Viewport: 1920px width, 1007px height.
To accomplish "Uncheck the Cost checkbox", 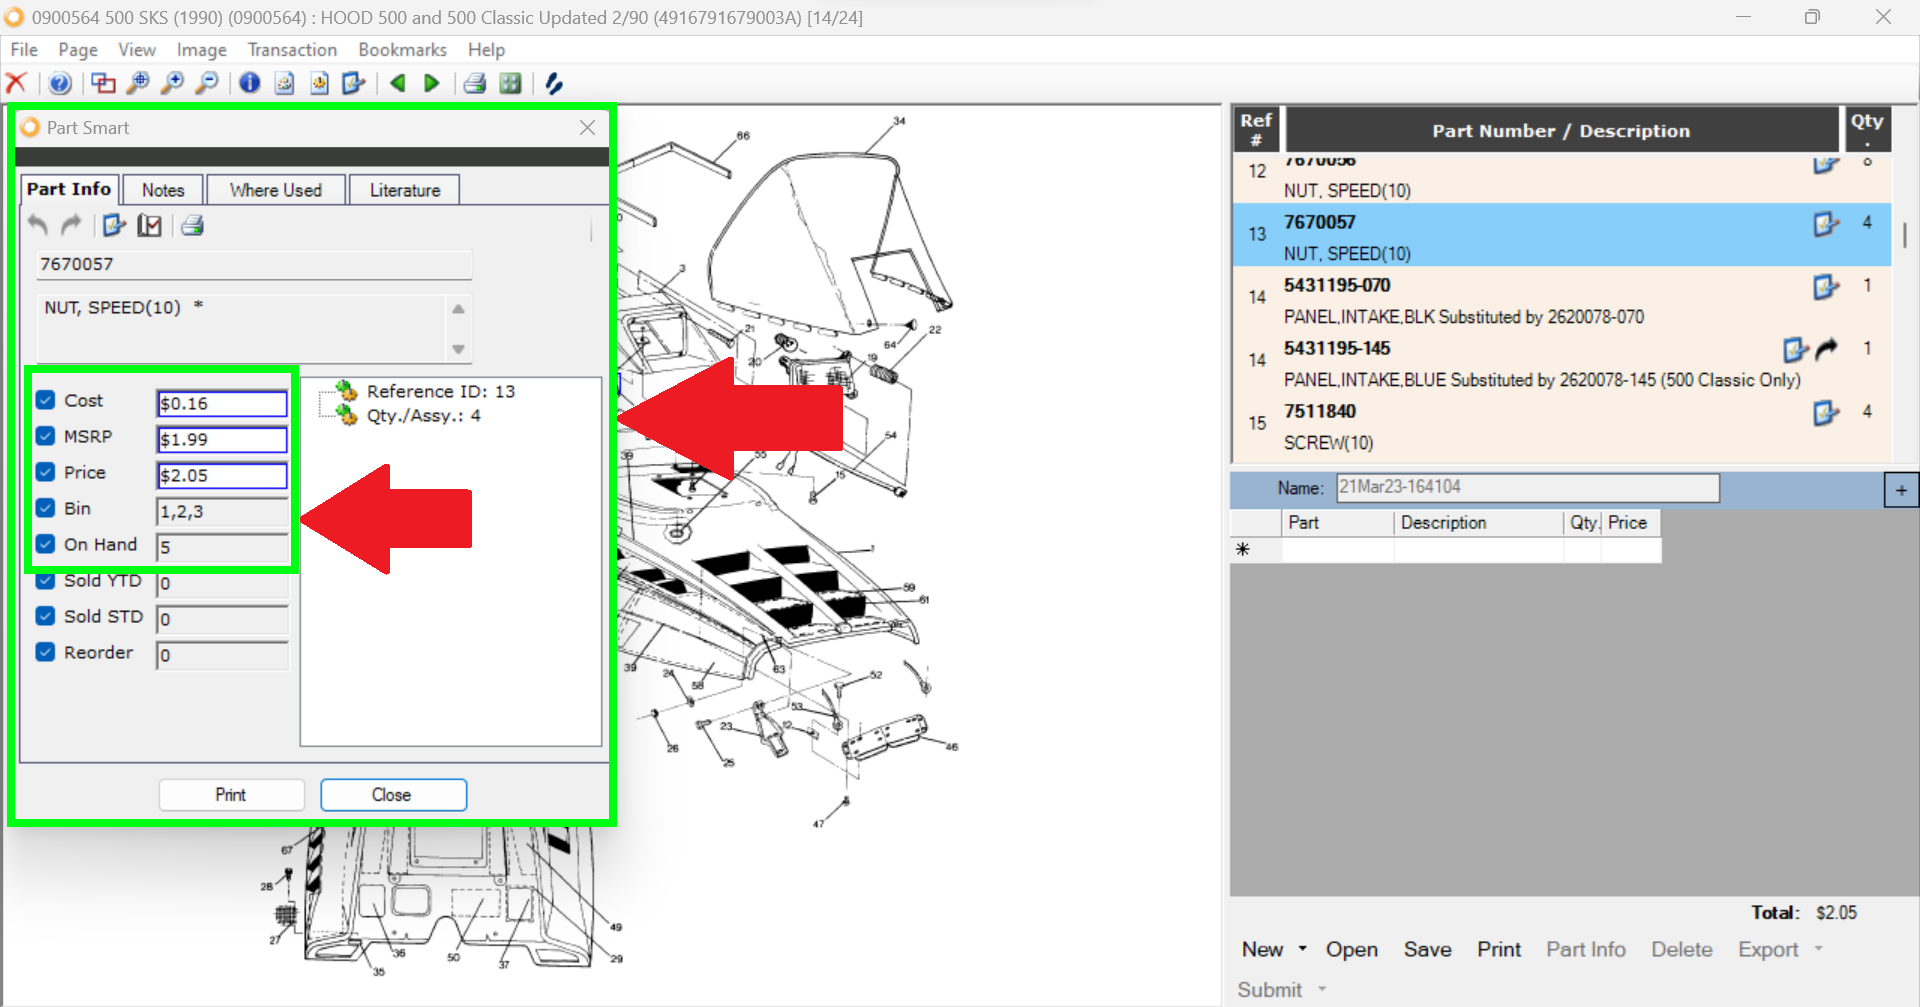I will point(45,400).
